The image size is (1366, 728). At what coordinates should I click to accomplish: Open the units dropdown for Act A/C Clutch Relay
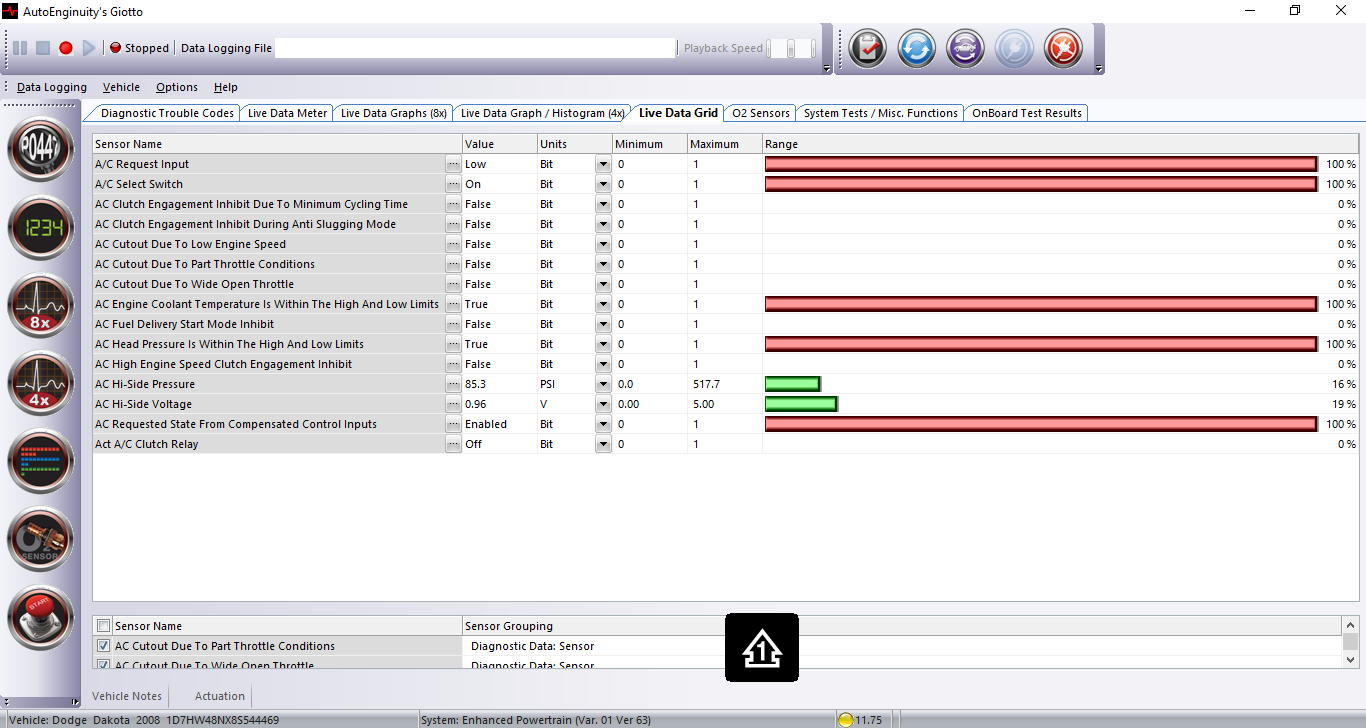tap(602, 444)
